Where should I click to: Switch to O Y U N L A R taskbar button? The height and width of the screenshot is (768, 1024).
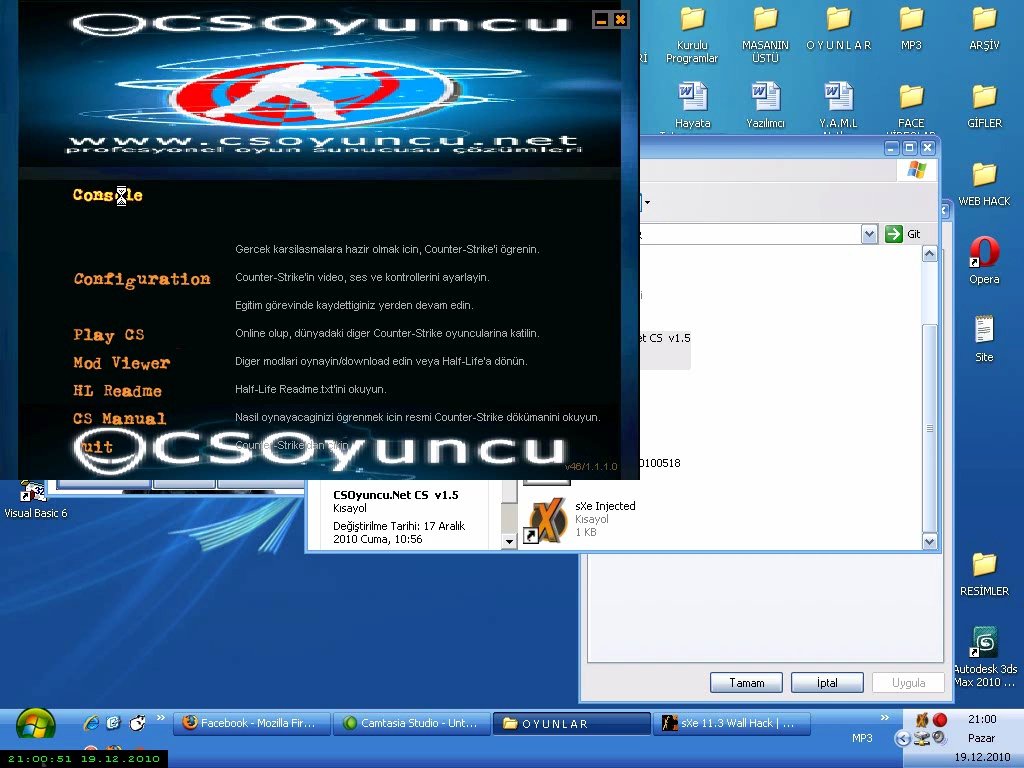point(571,724)
